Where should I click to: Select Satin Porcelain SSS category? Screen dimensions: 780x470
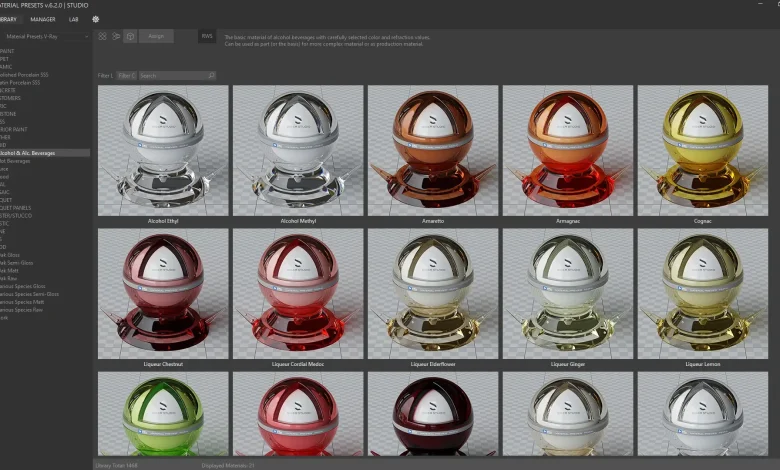(20, 83)
